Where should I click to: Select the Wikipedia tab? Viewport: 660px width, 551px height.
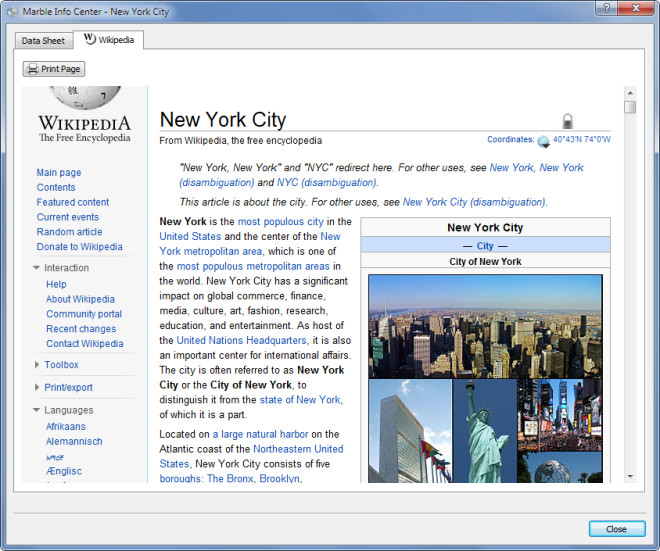(x=109, y=40)
